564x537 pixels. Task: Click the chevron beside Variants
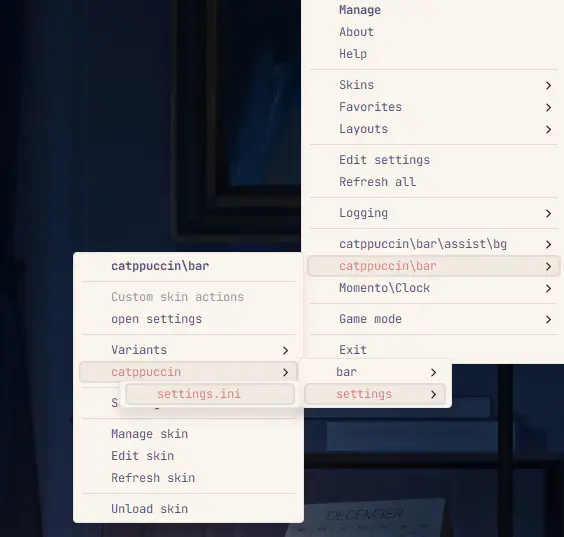pos(285,350)
